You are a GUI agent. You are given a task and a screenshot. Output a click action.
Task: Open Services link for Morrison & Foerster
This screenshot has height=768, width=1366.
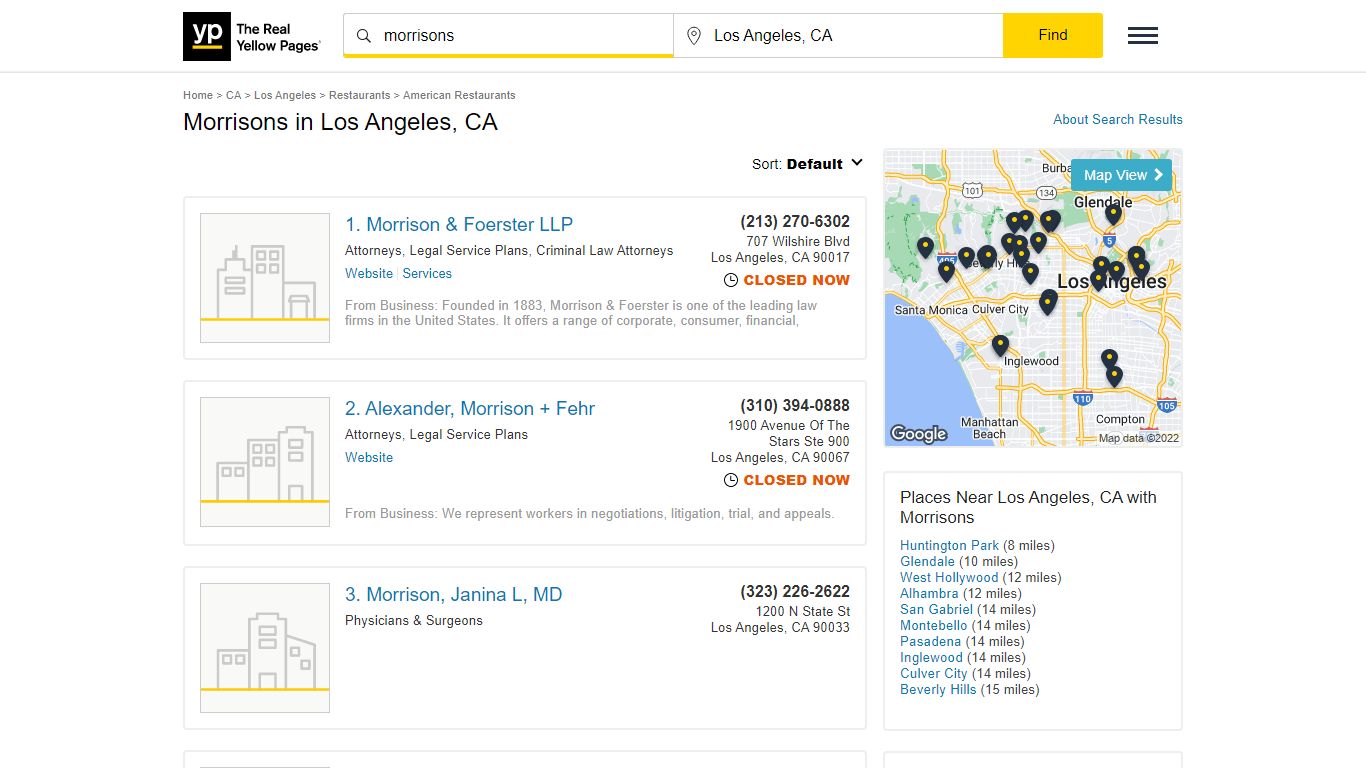click(x=427, y=274)
